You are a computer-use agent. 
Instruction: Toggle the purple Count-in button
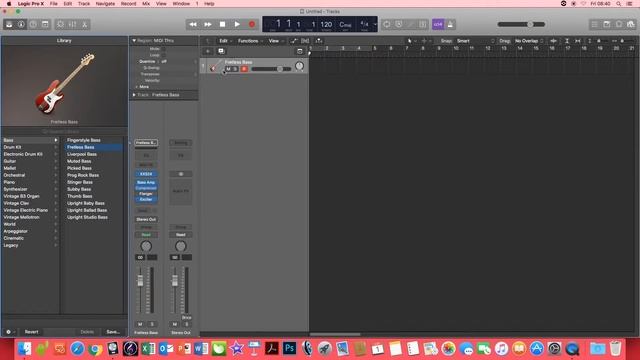pyautogui.click(x=438, y=24)
